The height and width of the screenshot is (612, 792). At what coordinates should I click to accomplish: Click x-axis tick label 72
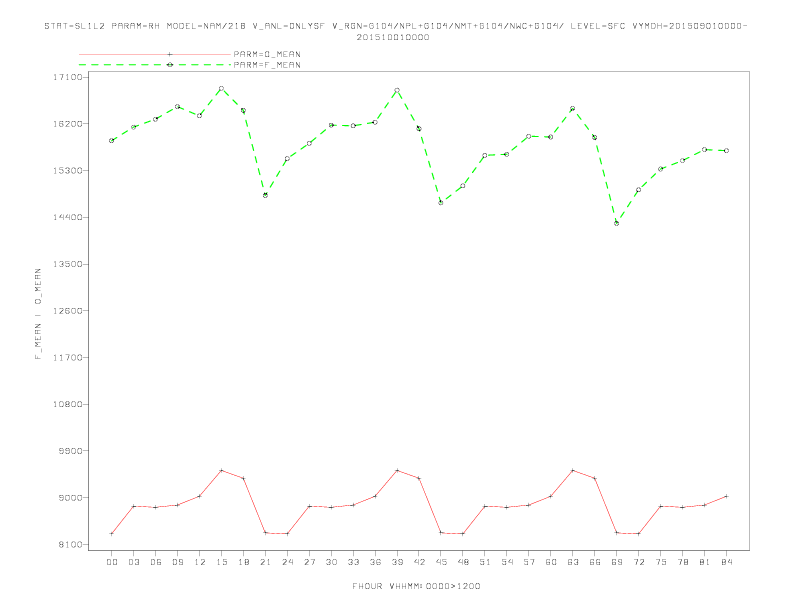click(x=638, y=562)
